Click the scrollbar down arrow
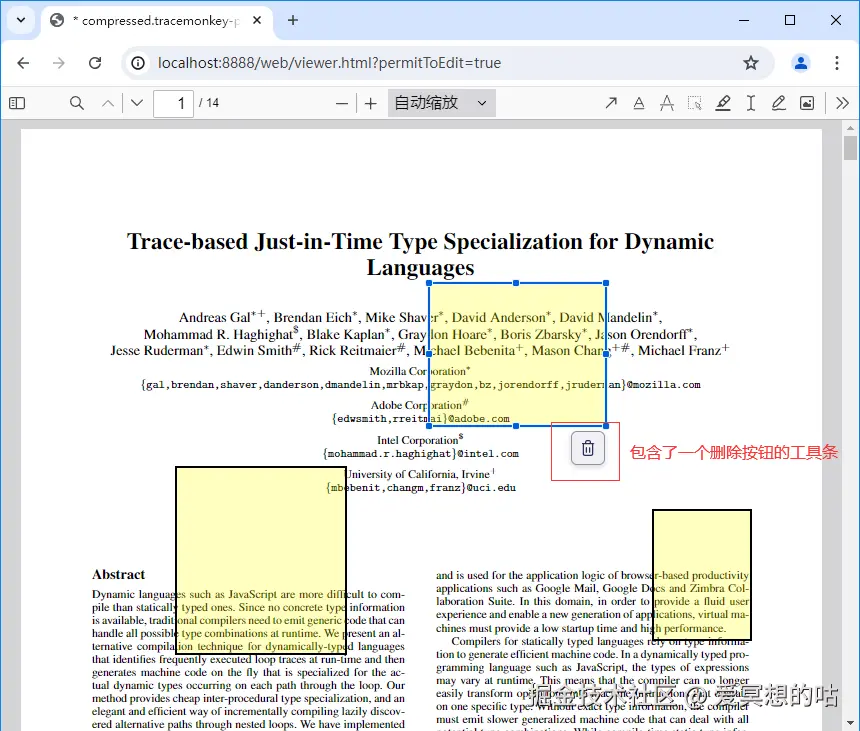This screenshot has height=731, width=860. 850,723
